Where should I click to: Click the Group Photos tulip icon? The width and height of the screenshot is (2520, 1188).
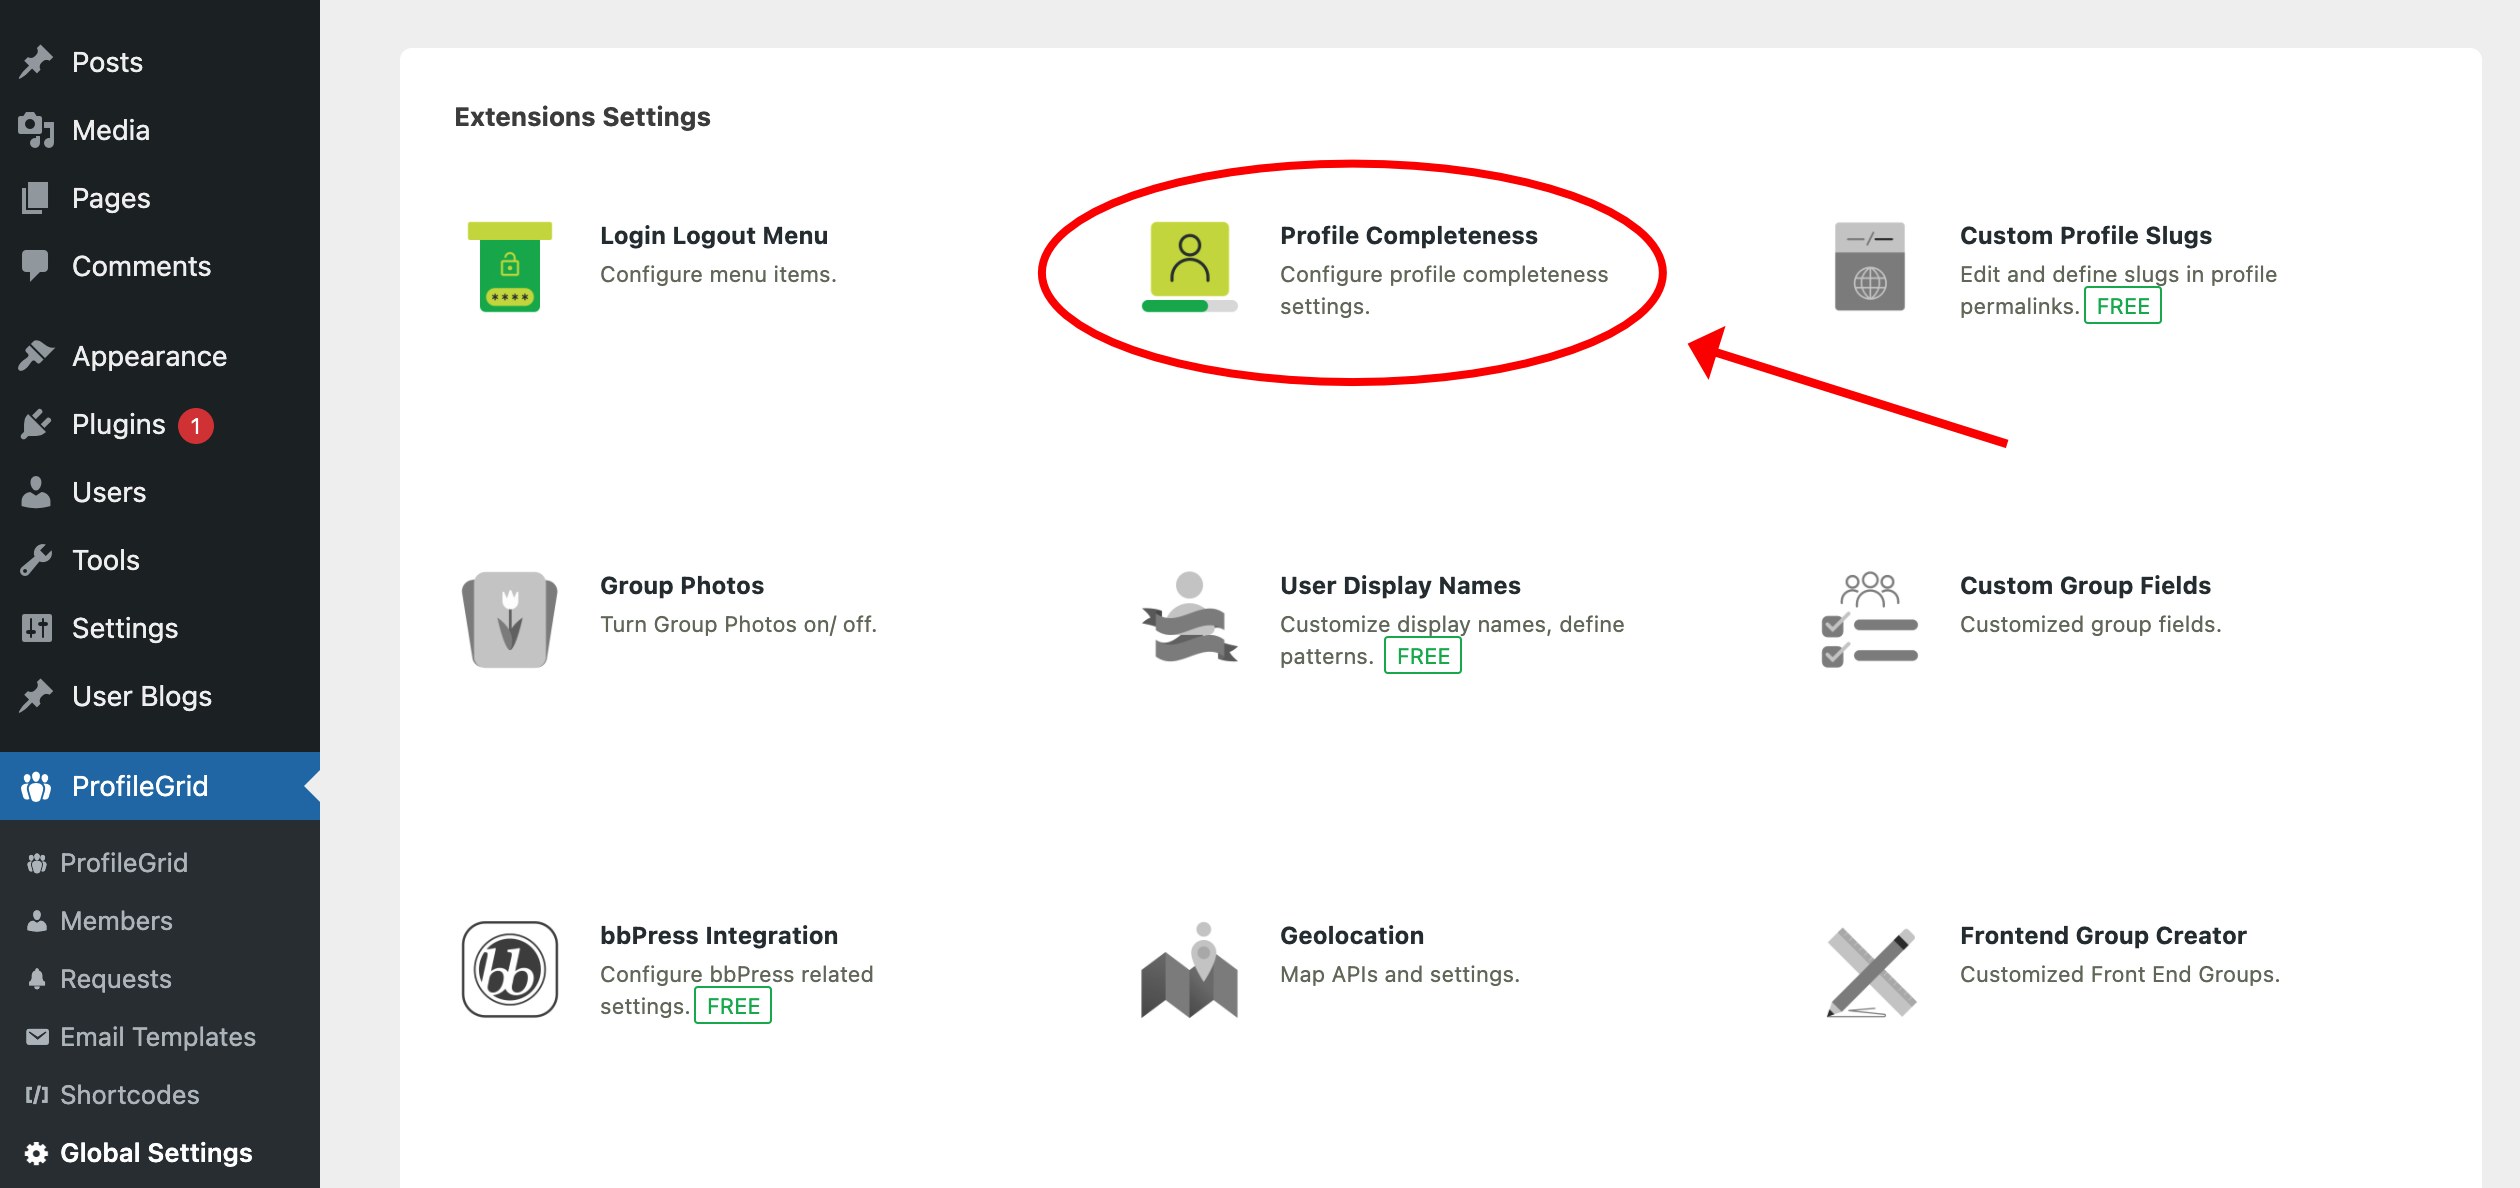[509, 619]
